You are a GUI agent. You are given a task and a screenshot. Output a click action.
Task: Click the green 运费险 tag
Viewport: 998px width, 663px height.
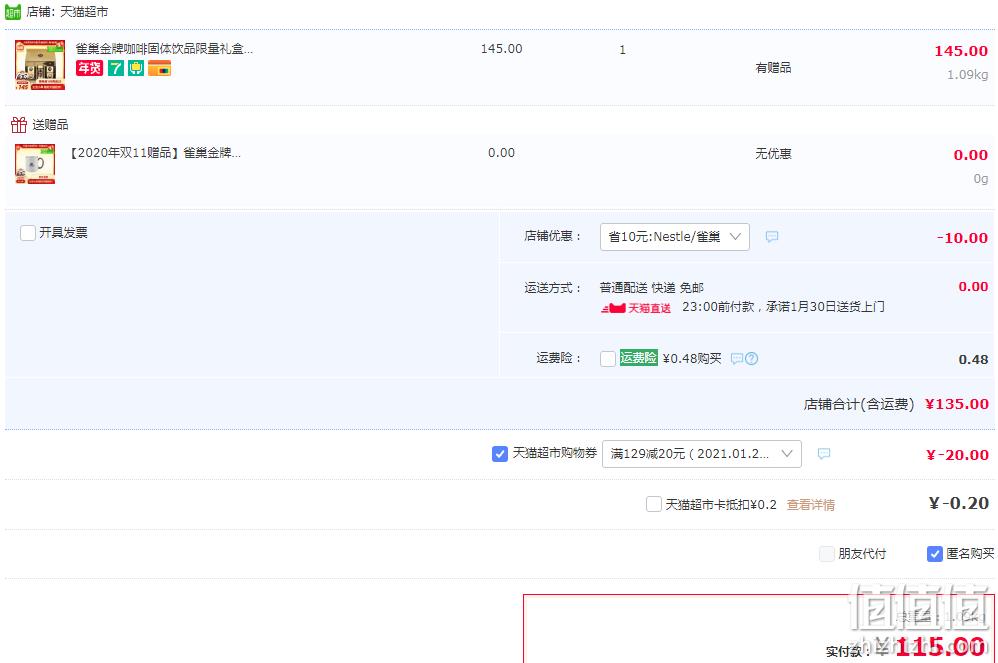[x=638, y=358]
